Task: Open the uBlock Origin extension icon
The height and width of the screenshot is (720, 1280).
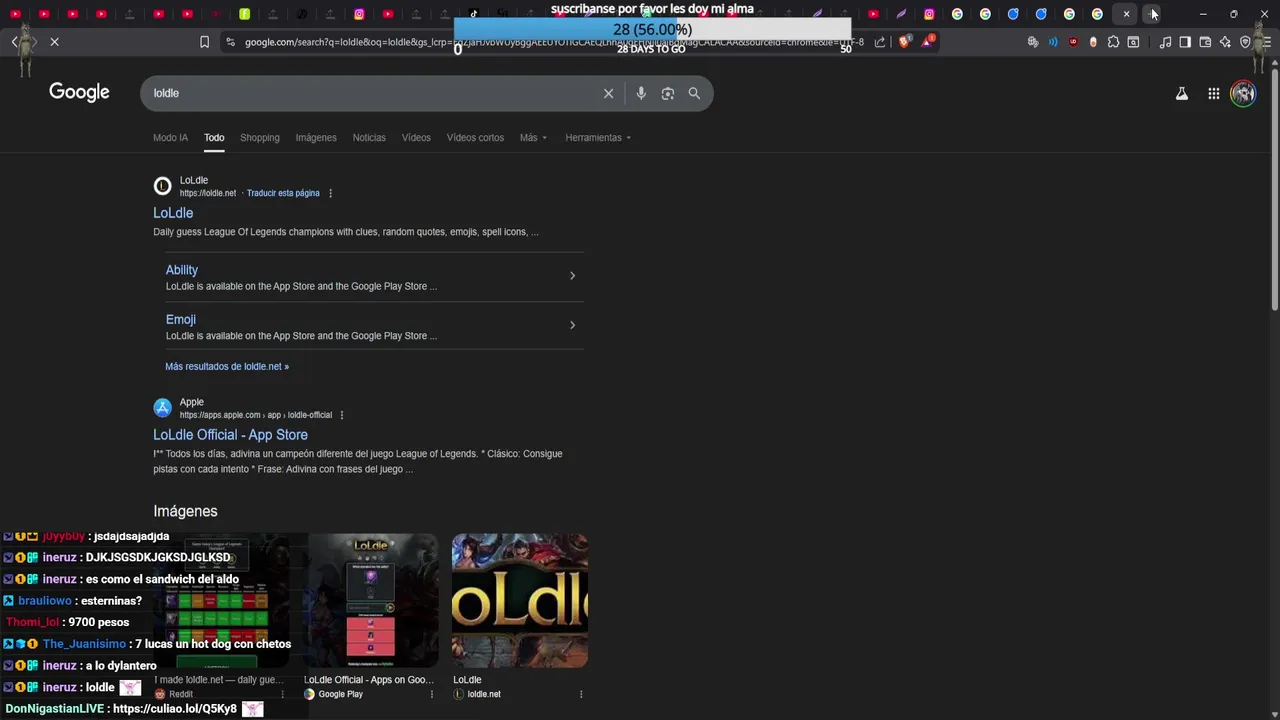Action: coord(1073,42)
